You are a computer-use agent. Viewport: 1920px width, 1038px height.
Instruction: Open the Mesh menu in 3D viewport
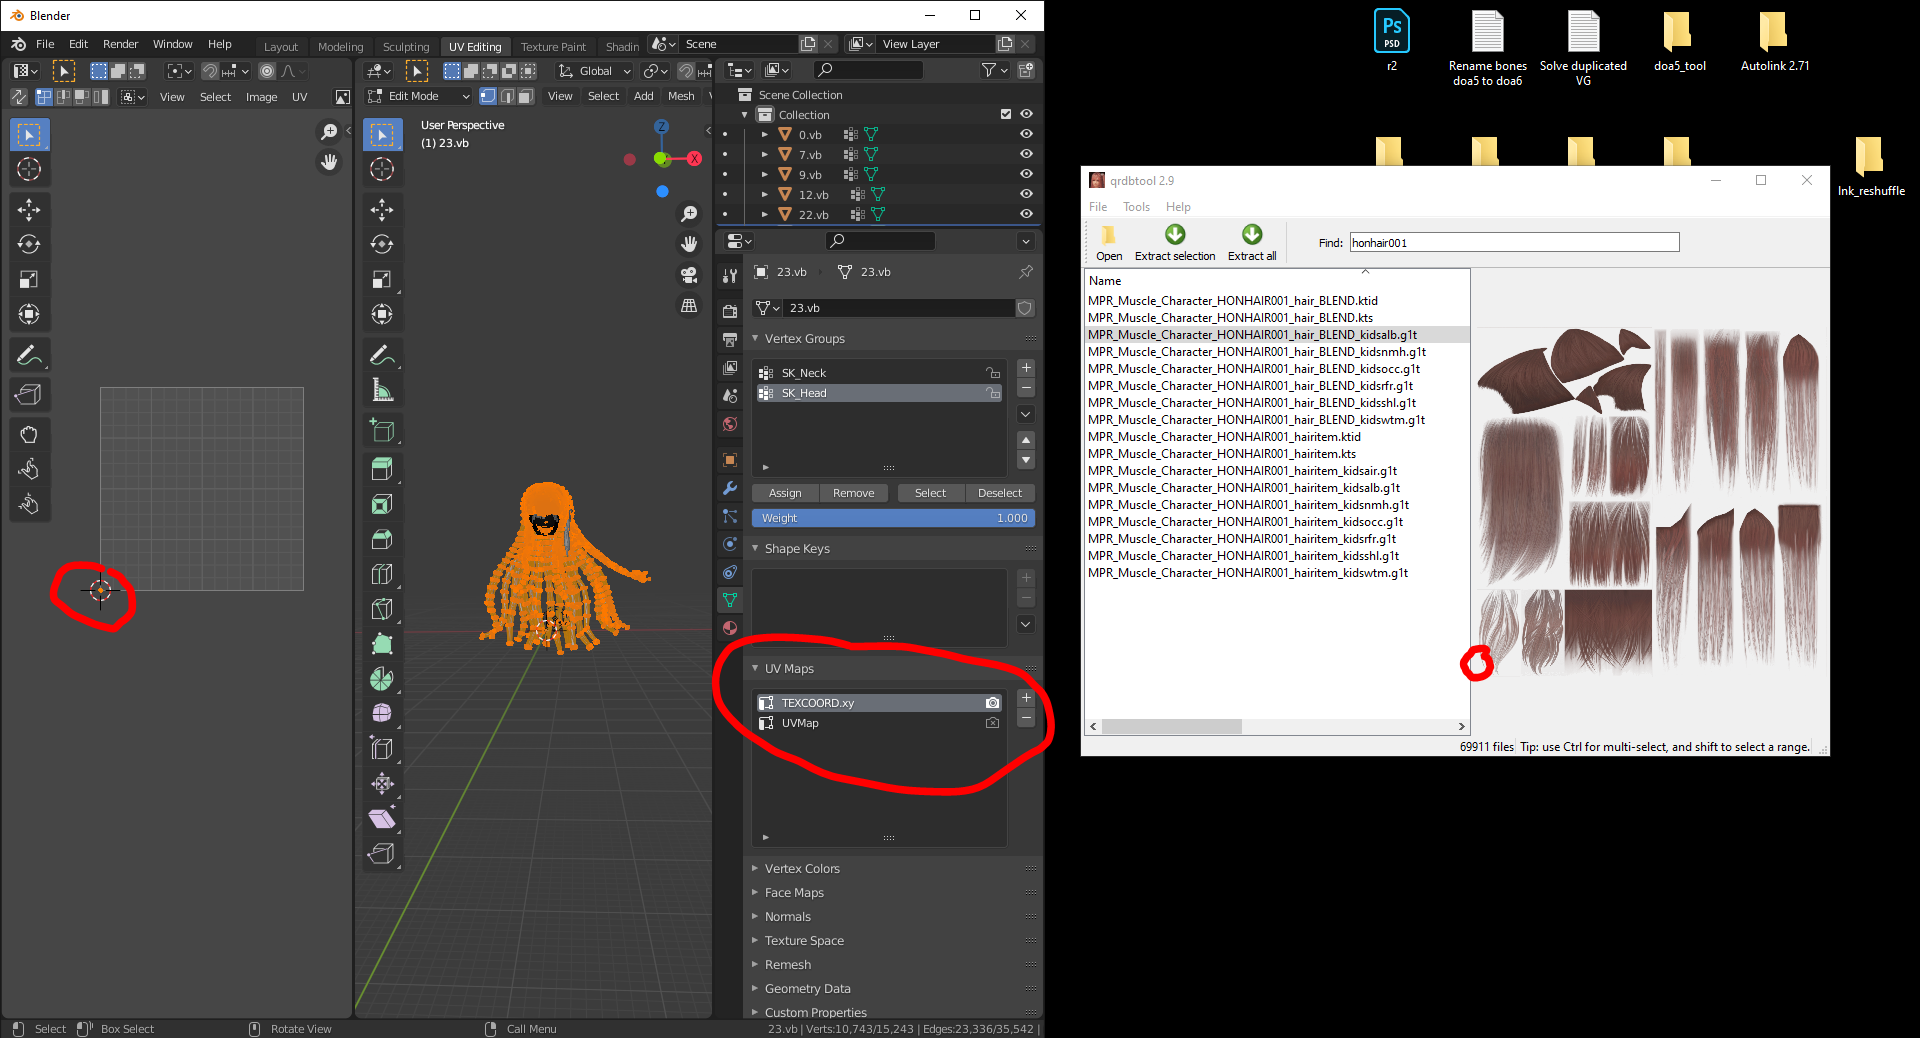click(x=681, y=96)
